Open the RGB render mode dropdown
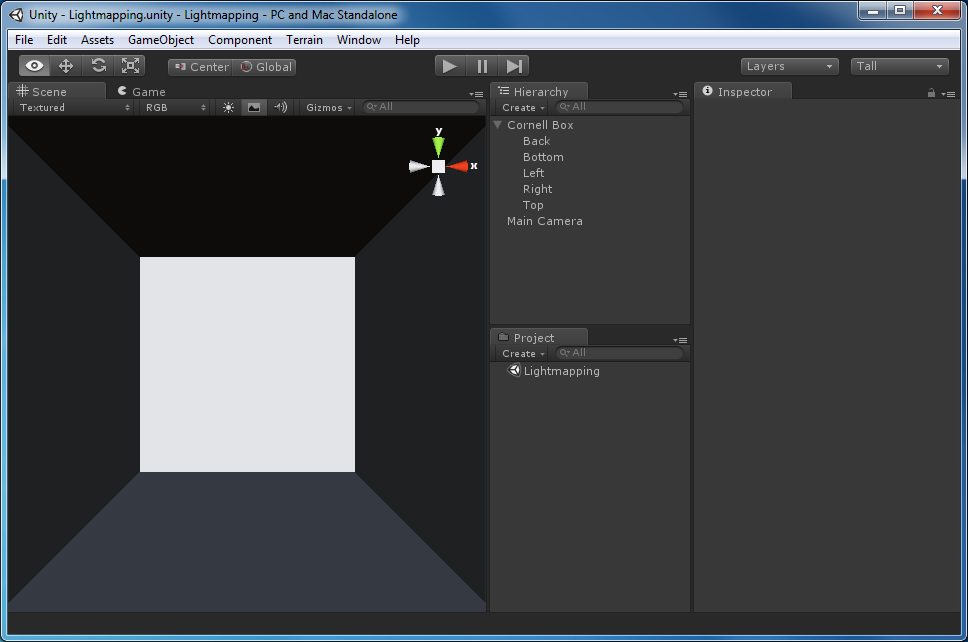Screen dimensions: 968x642 coord(175,107)
